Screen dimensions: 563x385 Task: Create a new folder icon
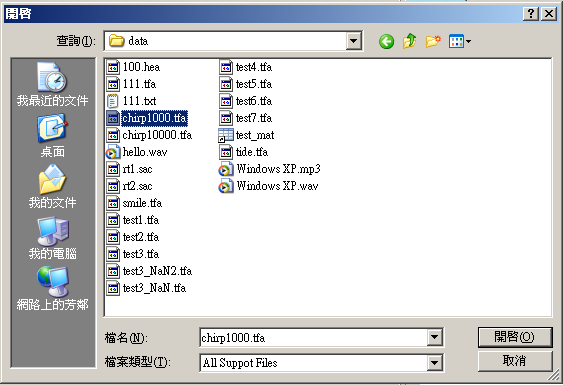pyautogui.click(x=433, y=41)
